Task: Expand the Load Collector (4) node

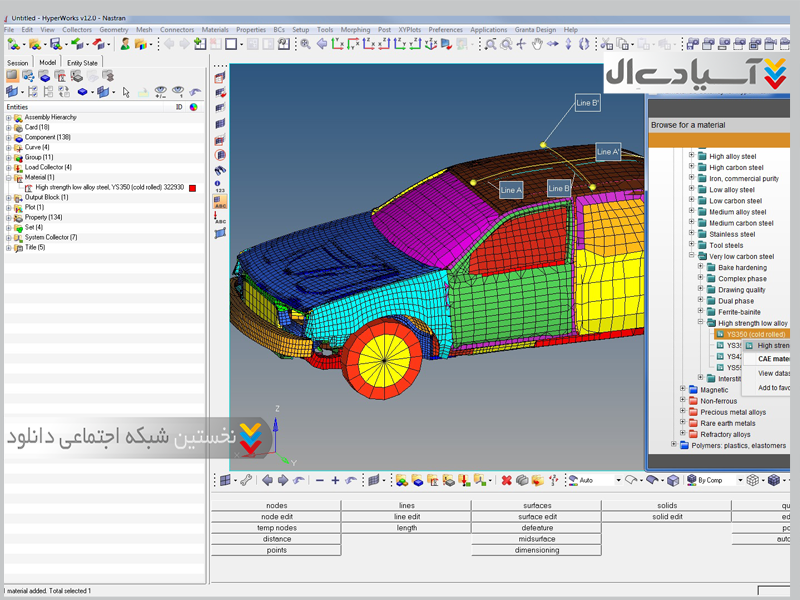Action: click(x=9, y=167)
